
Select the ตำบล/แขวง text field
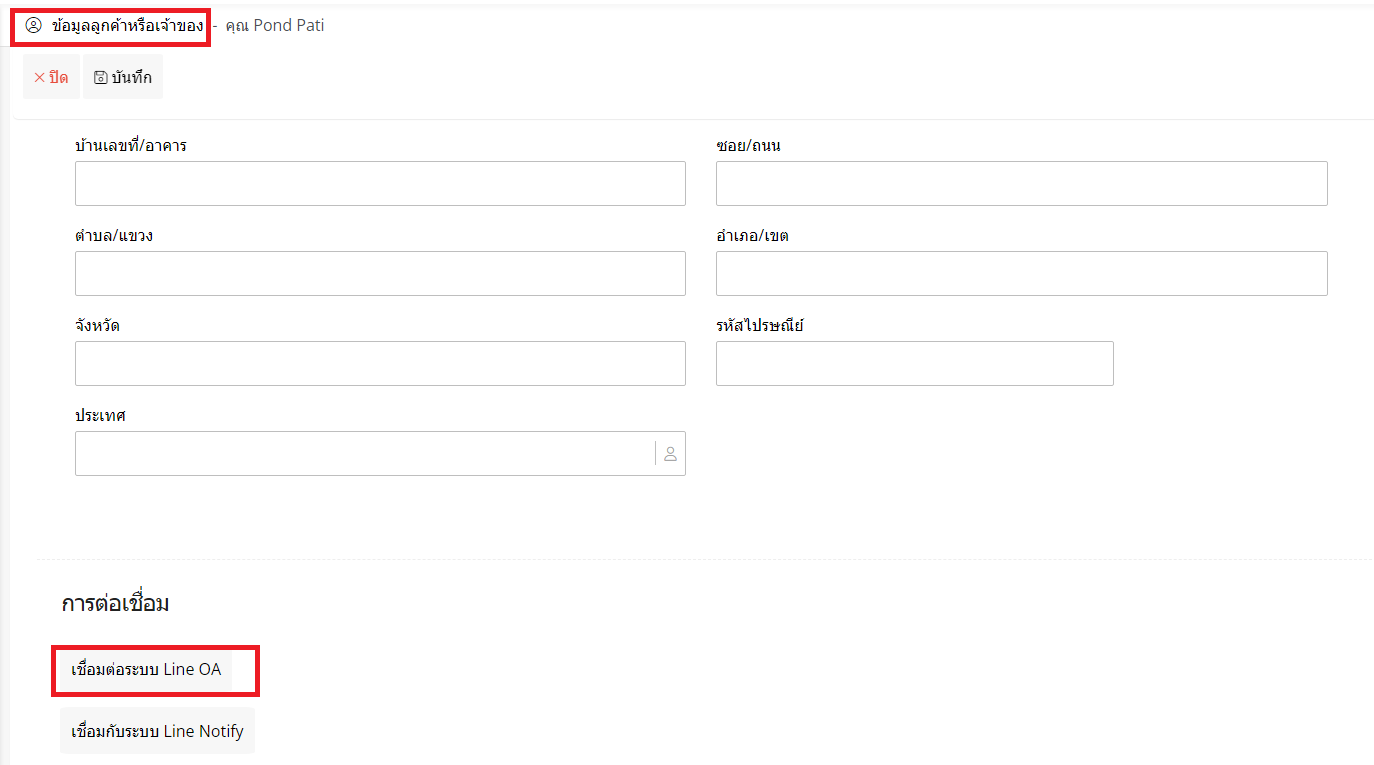coord(380,274)
